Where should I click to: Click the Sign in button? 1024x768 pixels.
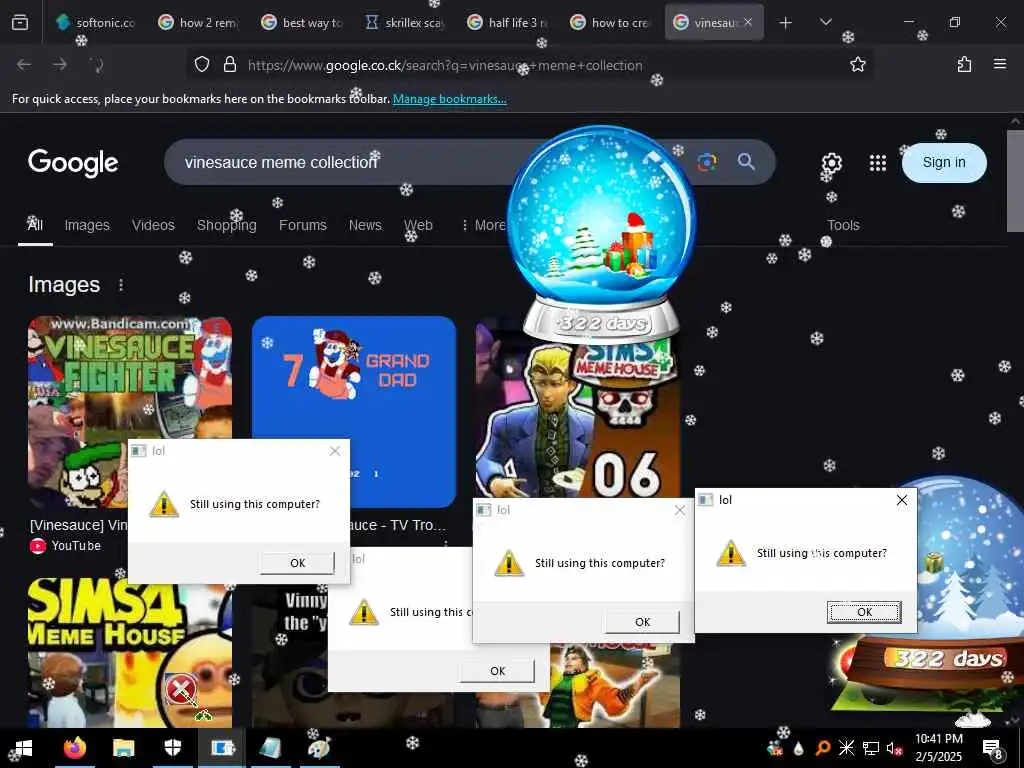(944, 163)
